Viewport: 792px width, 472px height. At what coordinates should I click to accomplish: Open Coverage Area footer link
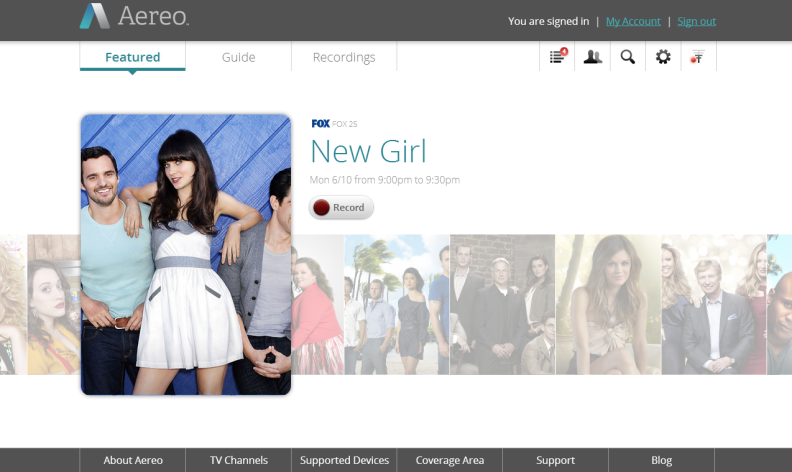click(x=450, y=460)
